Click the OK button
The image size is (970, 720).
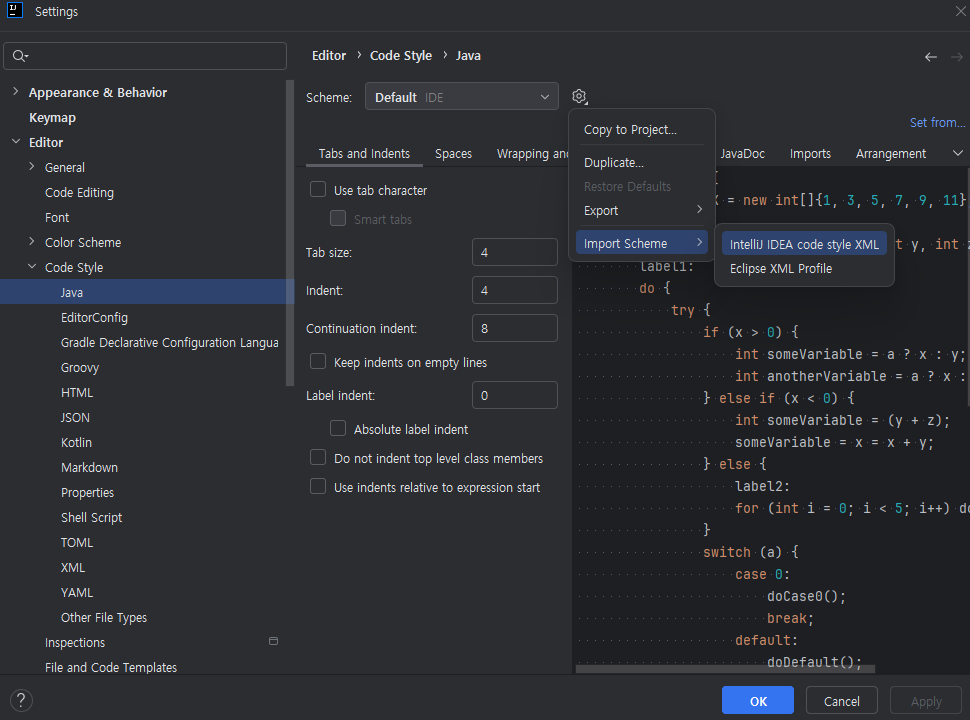coord(758,701)
